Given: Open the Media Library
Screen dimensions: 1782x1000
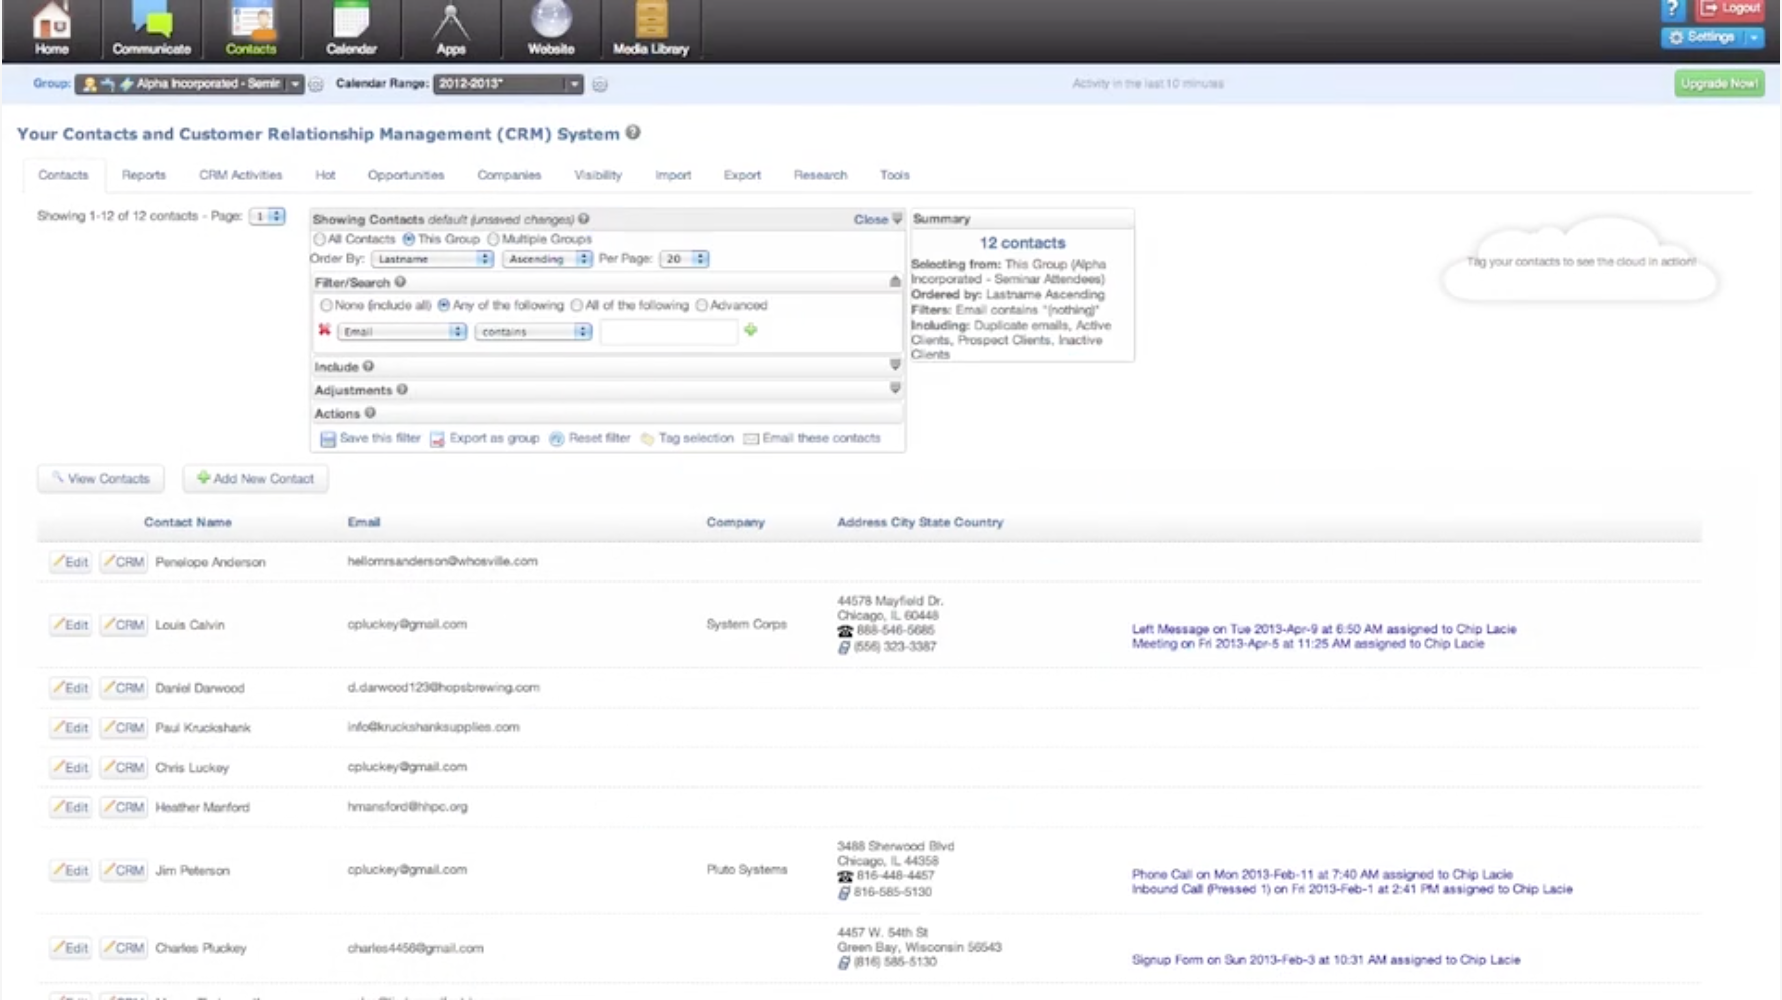Looking at the screenshot, I should [651, 29].
